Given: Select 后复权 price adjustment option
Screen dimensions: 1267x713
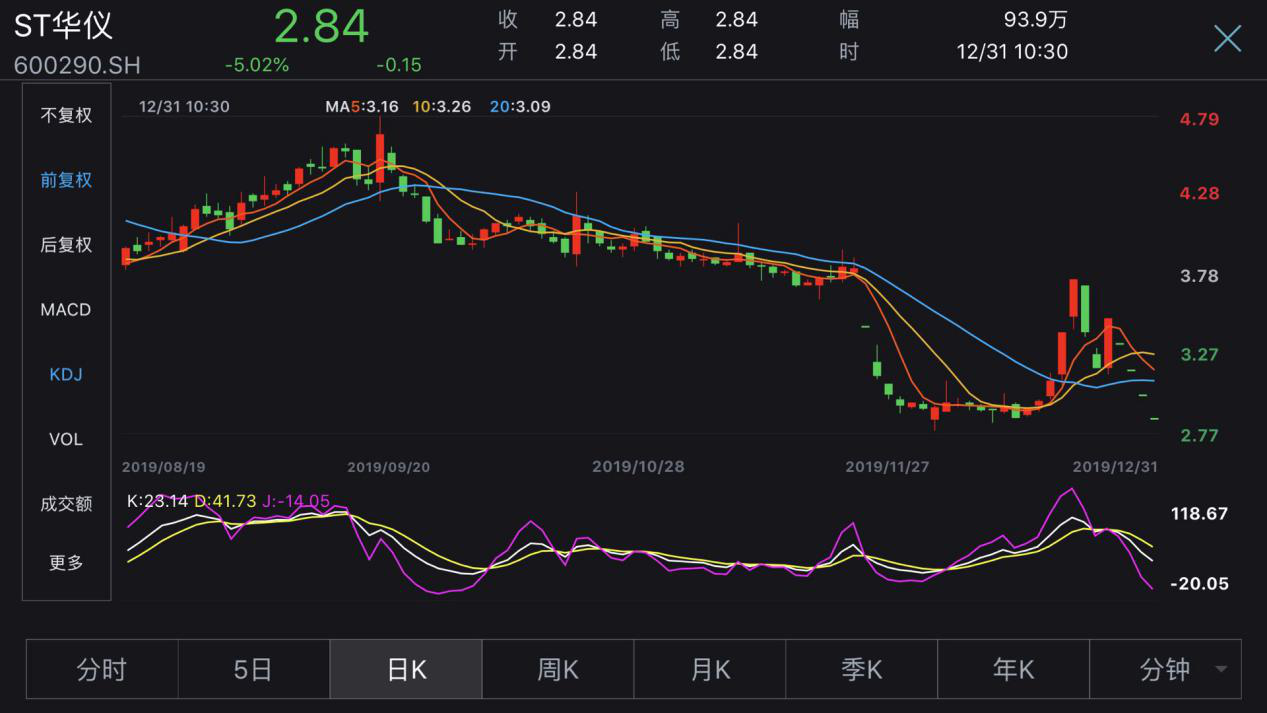Looking at the screenshot, I should 66,245.
